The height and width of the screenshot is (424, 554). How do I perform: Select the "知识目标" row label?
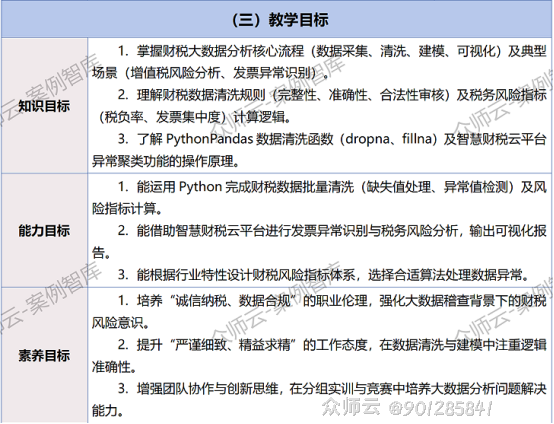click(x=44, y=106)
